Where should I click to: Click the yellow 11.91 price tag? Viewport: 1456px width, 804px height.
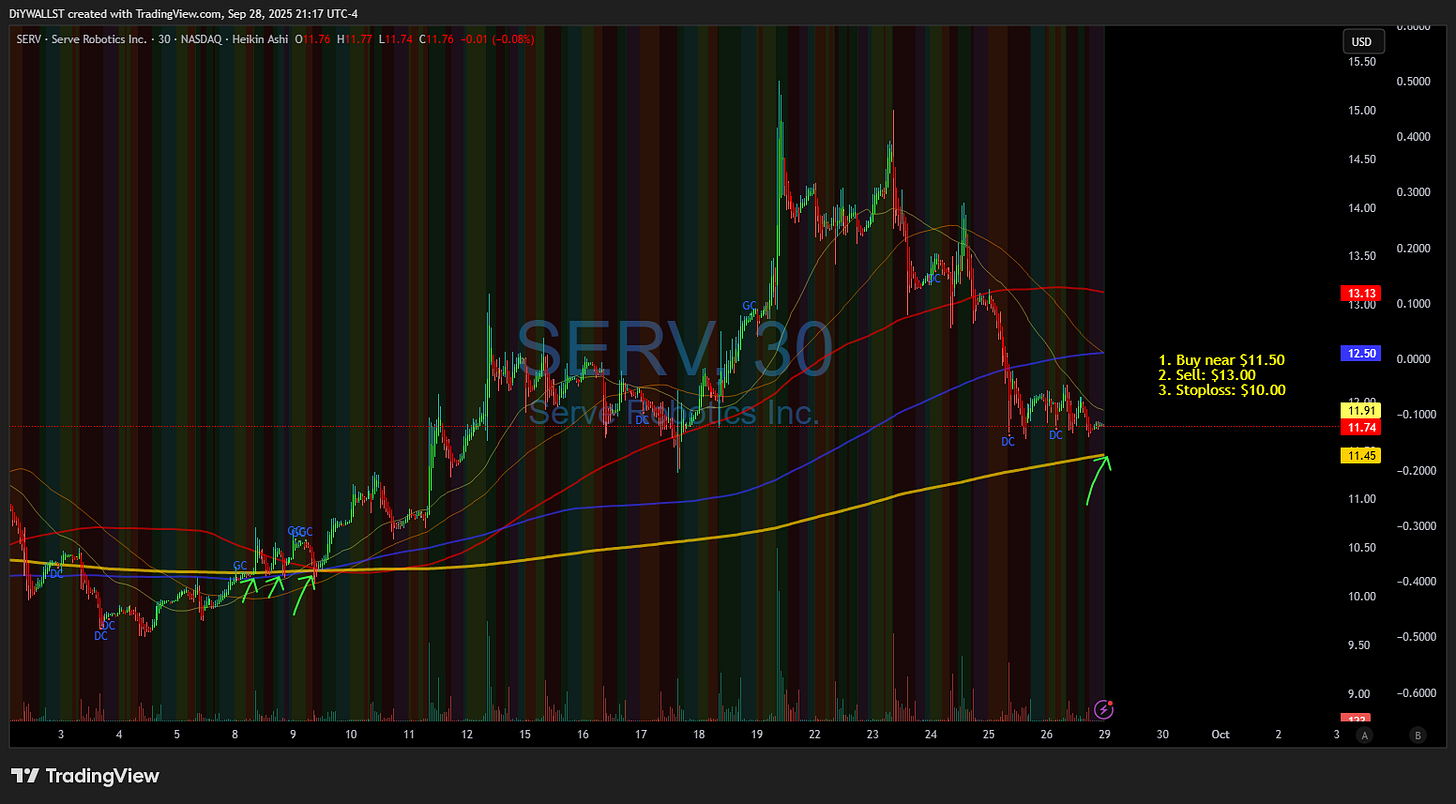pos(1359,410)
